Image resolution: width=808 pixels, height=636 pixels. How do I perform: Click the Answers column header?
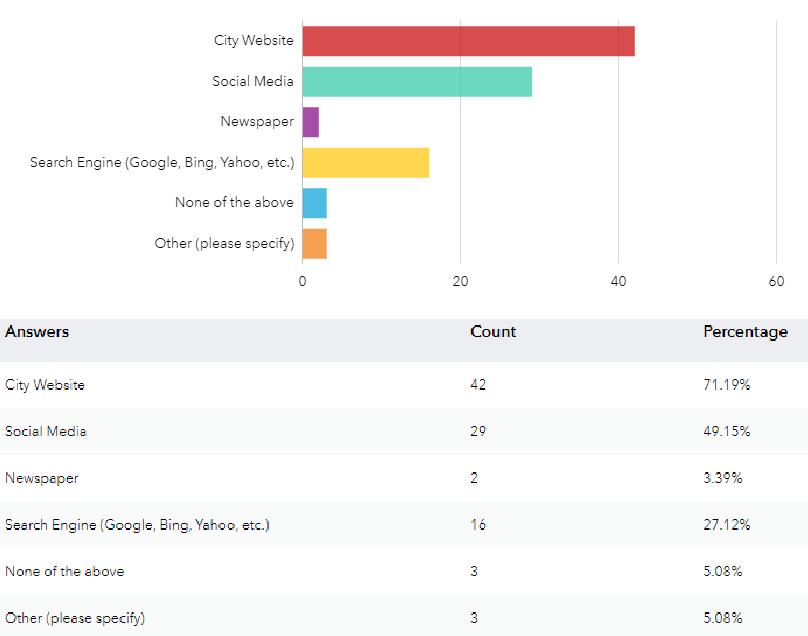(37, 332)
